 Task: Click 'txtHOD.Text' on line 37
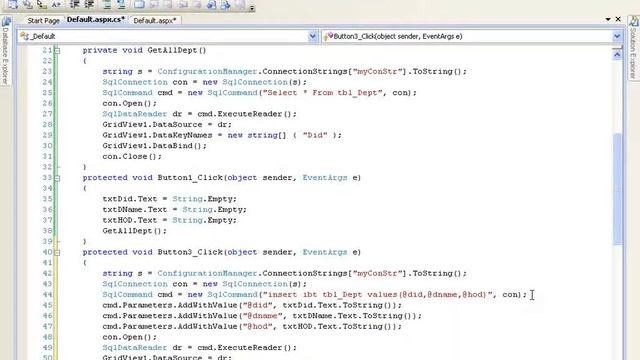(130, 220)
